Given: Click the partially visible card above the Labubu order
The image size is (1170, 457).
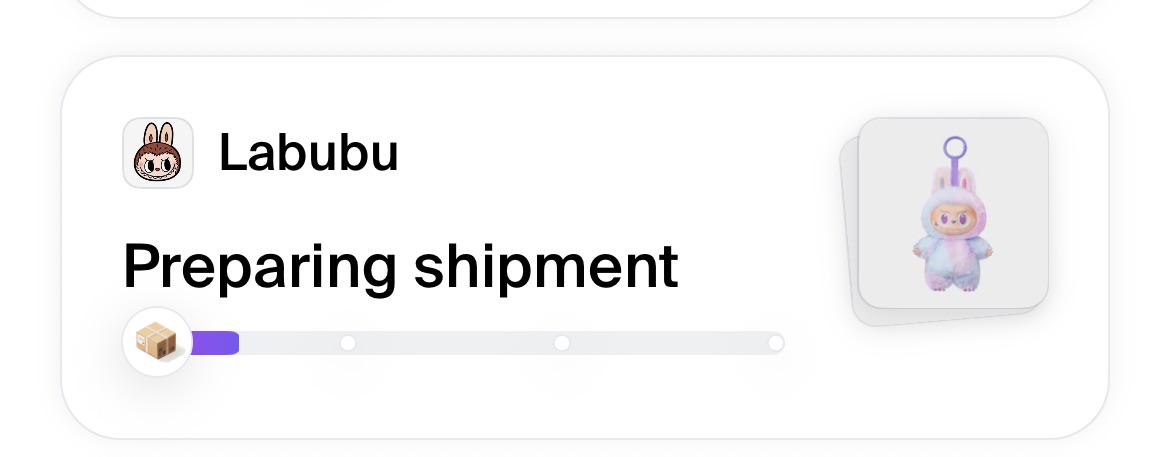Looking at the screenshot, I should (585, 6).
